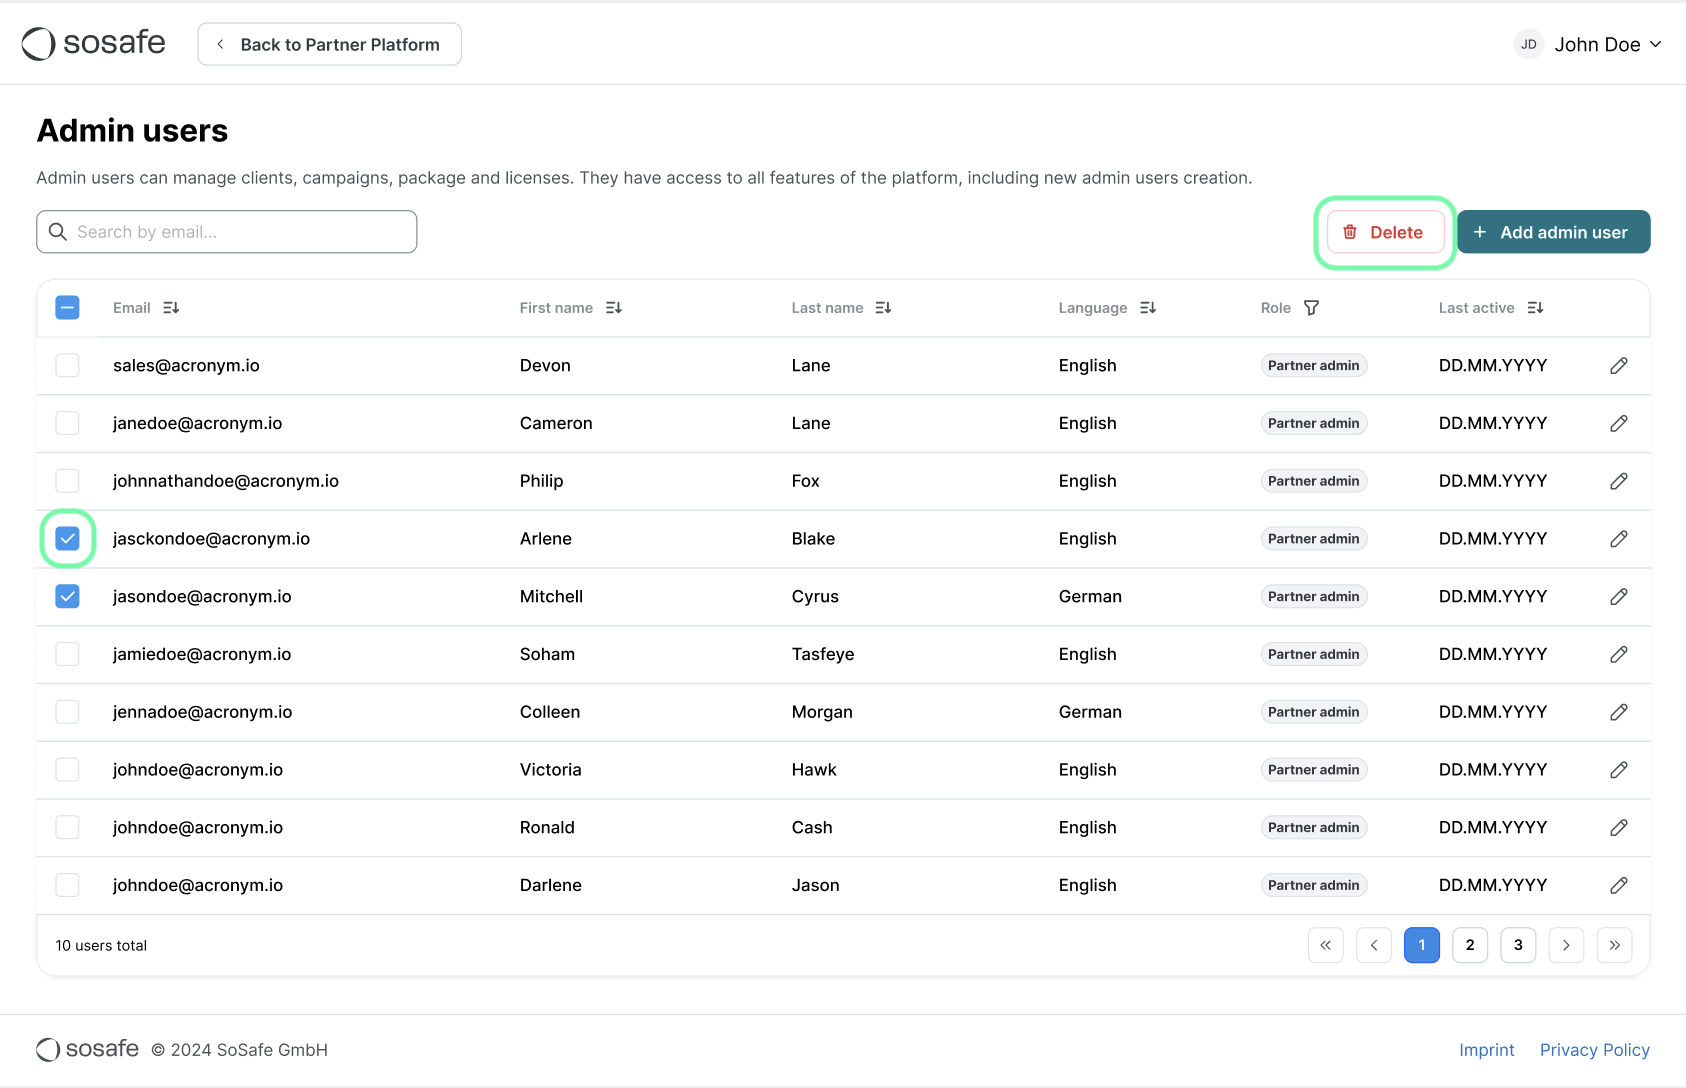Go to previous page chevron
Screen dimensions: 1686x1088
(x=1374, y=945)
